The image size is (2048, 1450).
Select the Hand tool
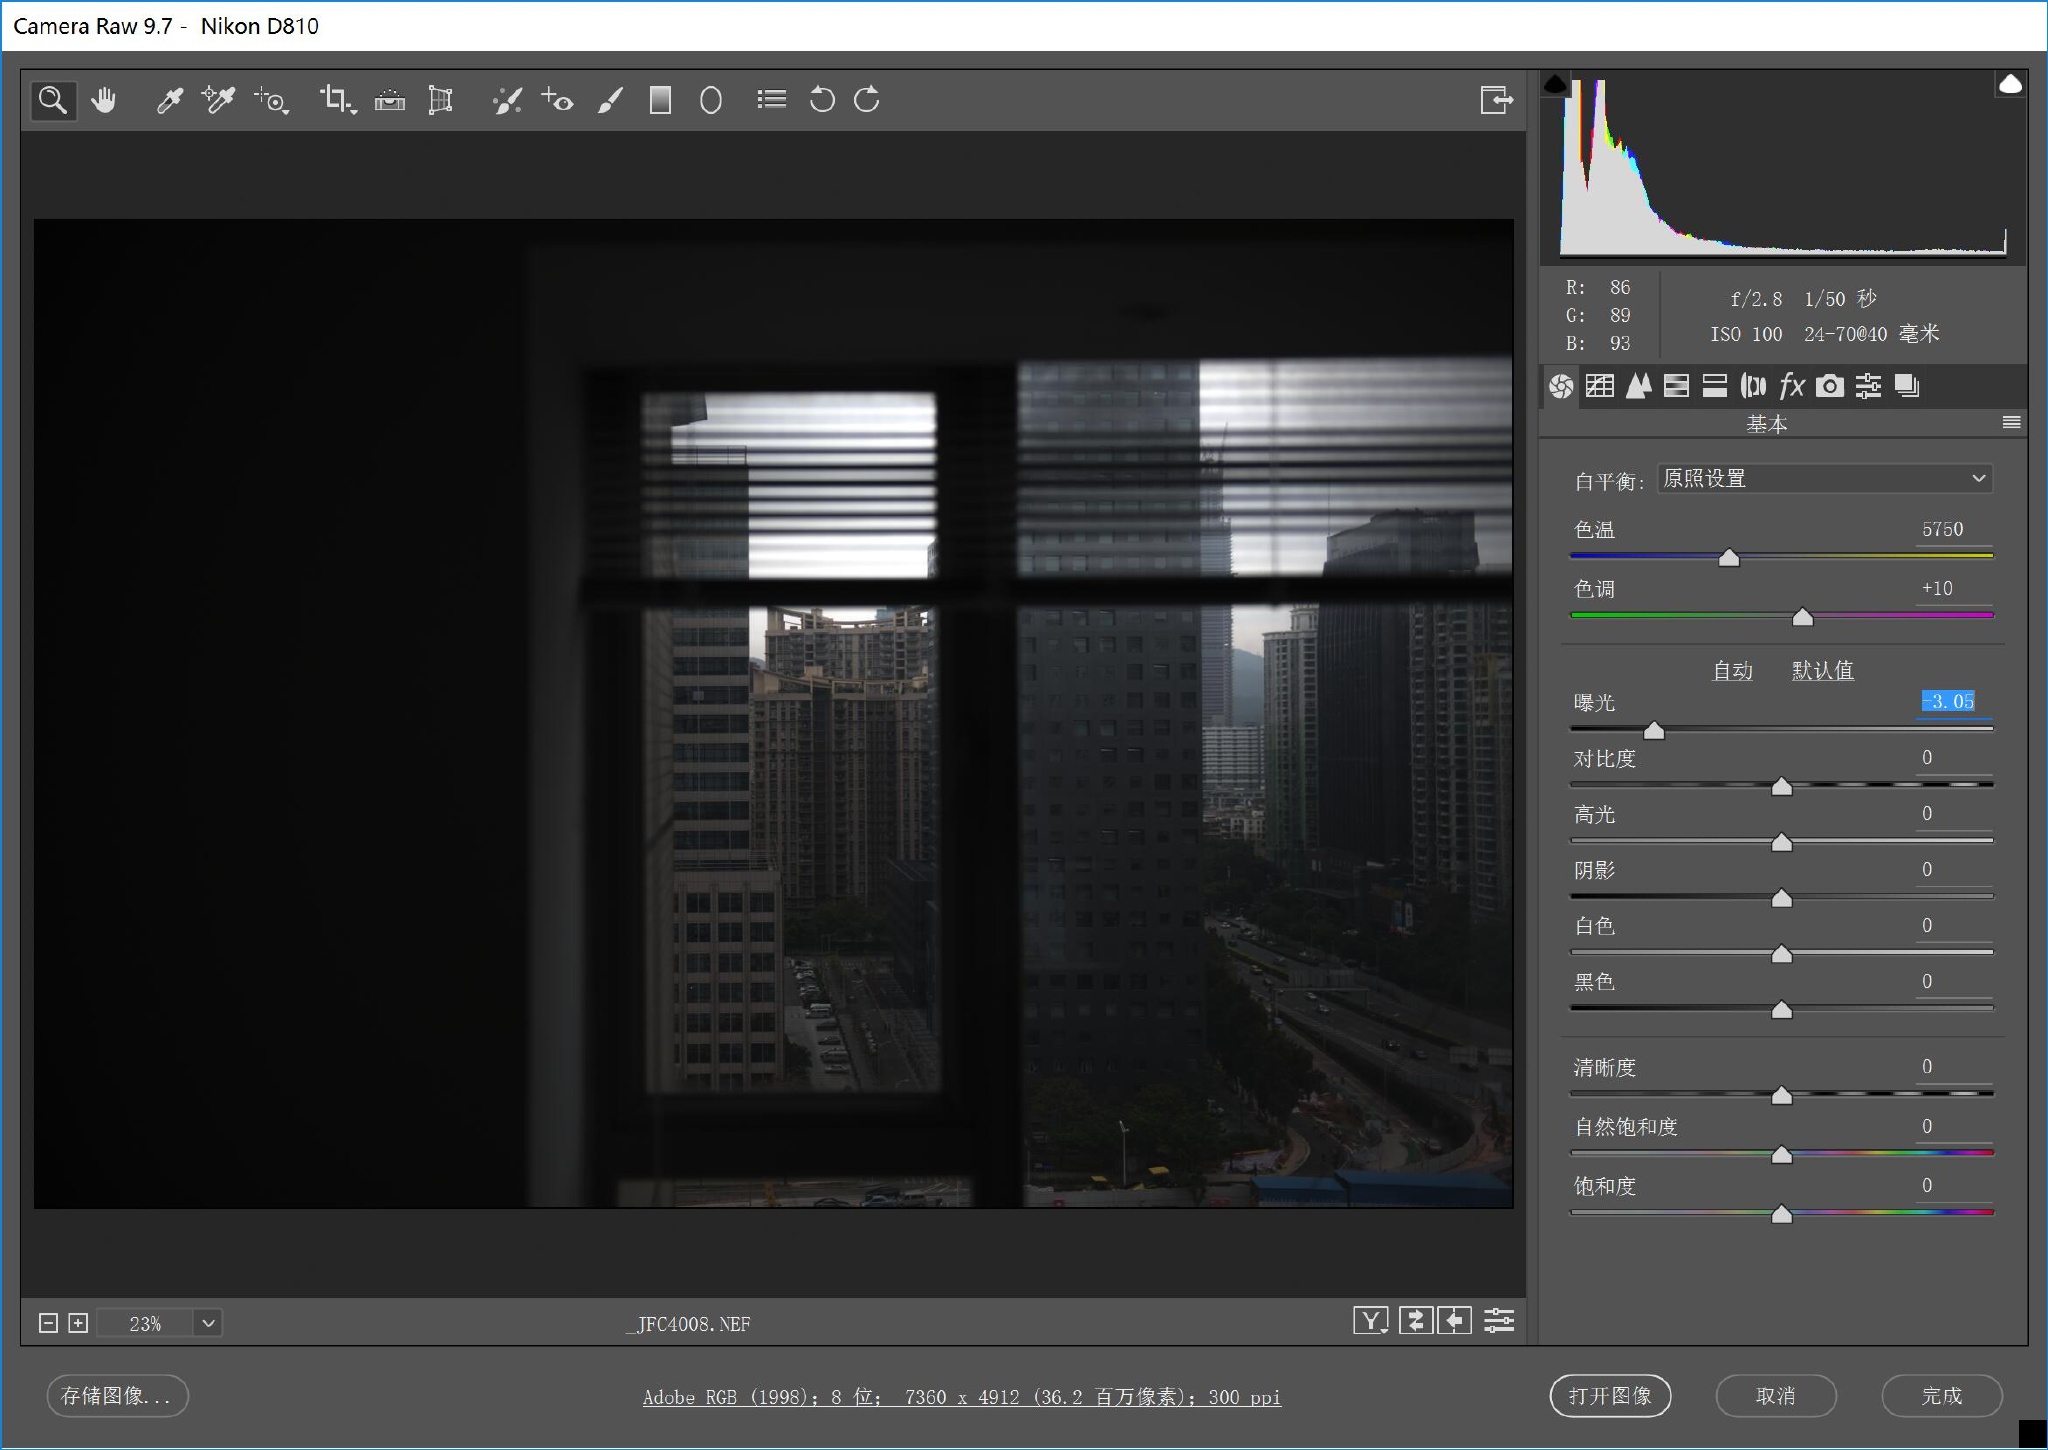tap(104, 100)
